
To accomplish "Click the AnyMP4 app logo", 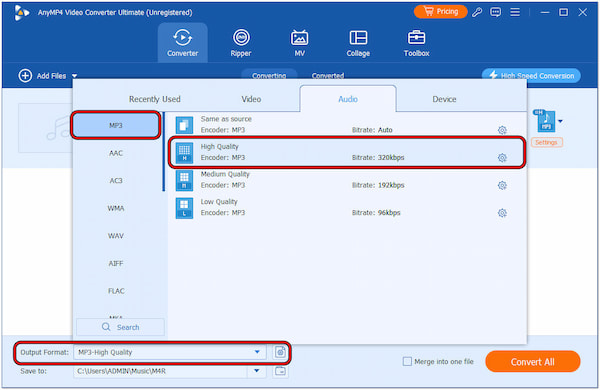I will pos(21,13).
